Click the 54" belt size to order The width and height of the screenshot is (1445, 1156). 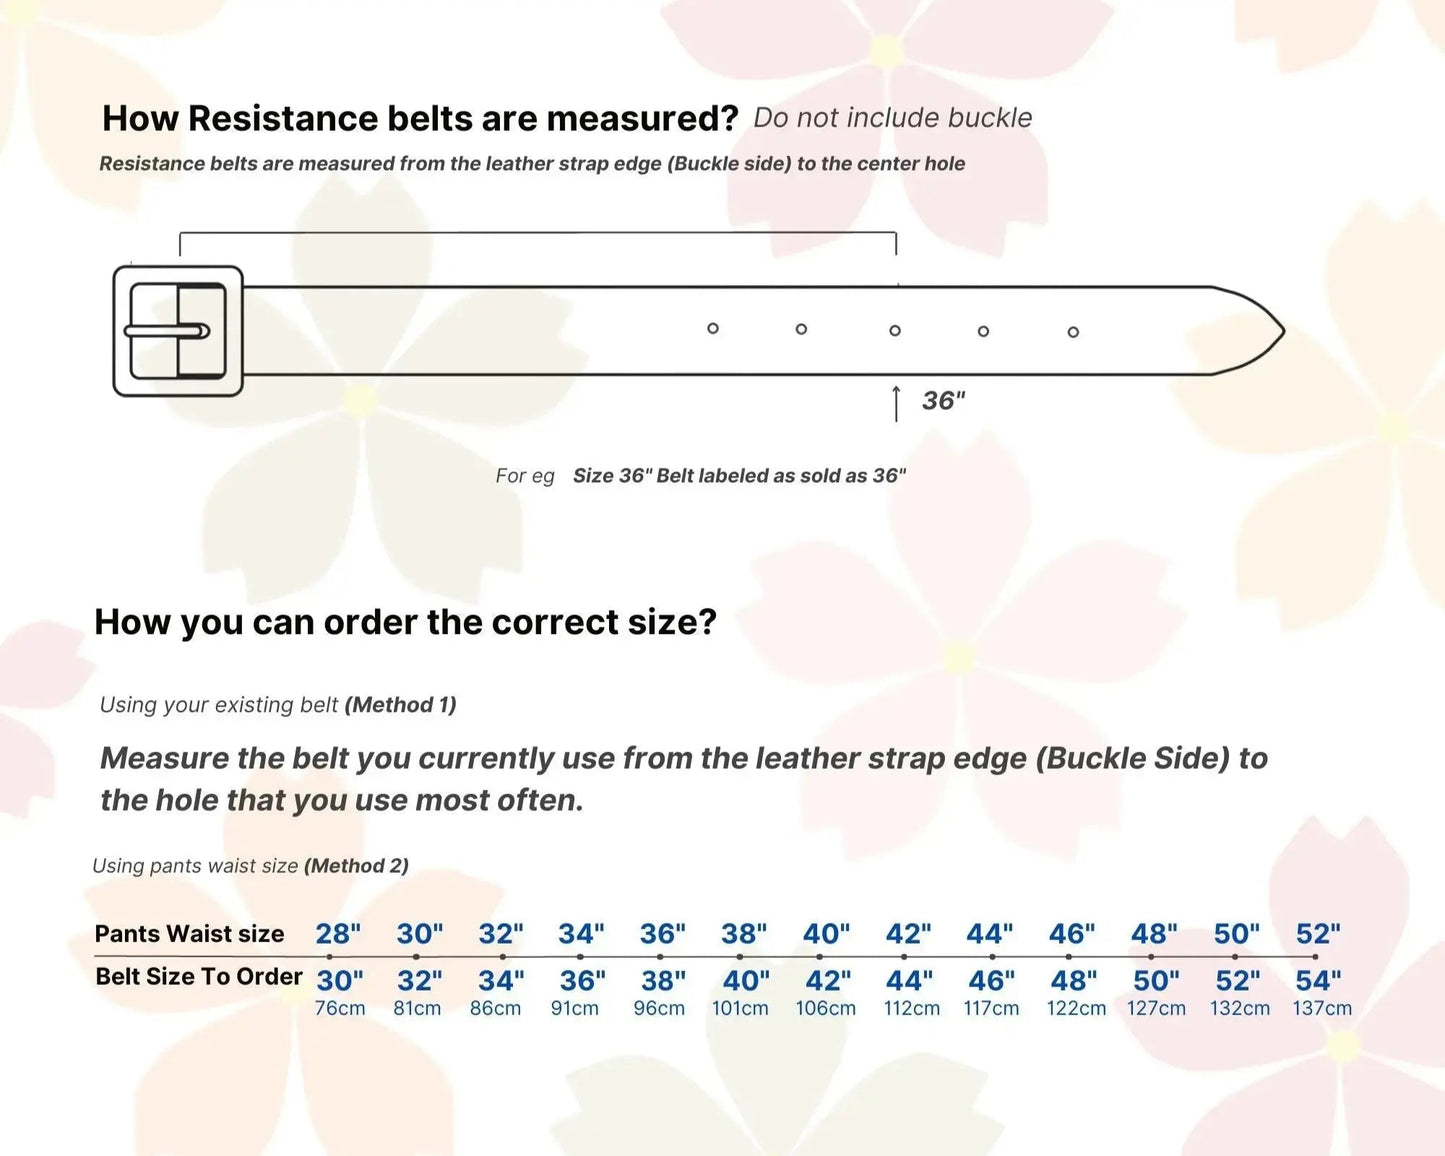point(1318,981)
